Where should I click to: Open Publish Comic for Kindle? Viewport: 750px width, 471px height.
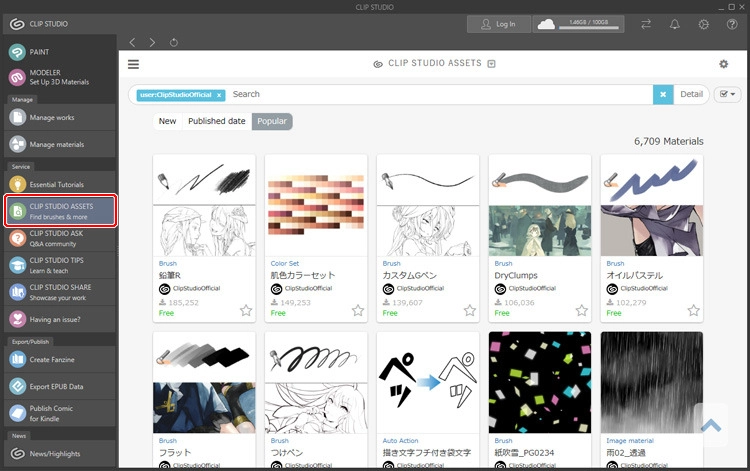pyautogui.click(x=59, y=413)
